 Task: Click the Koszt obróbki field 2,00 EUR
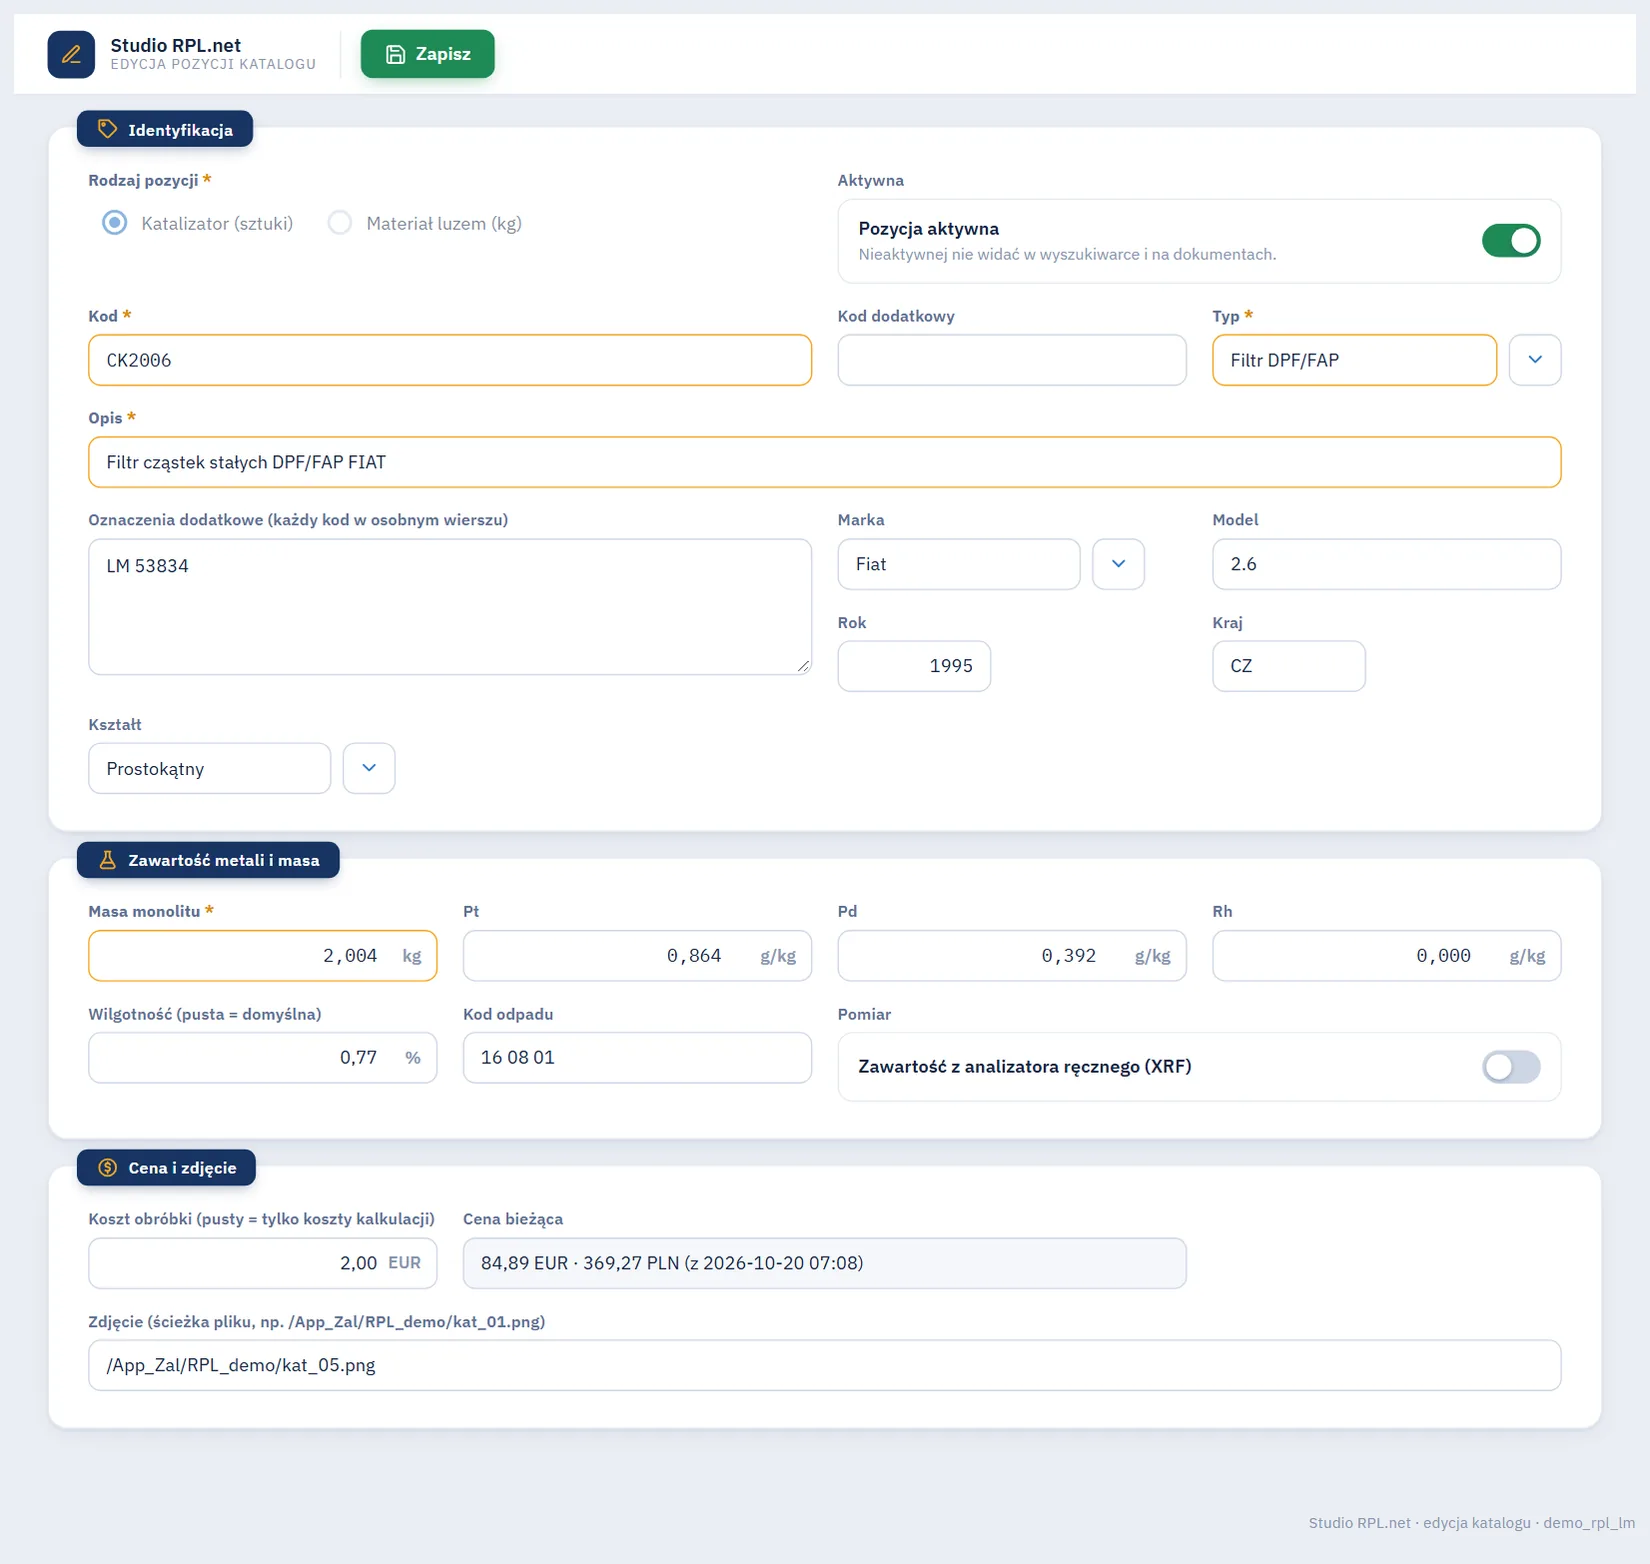coord(262,1263)
